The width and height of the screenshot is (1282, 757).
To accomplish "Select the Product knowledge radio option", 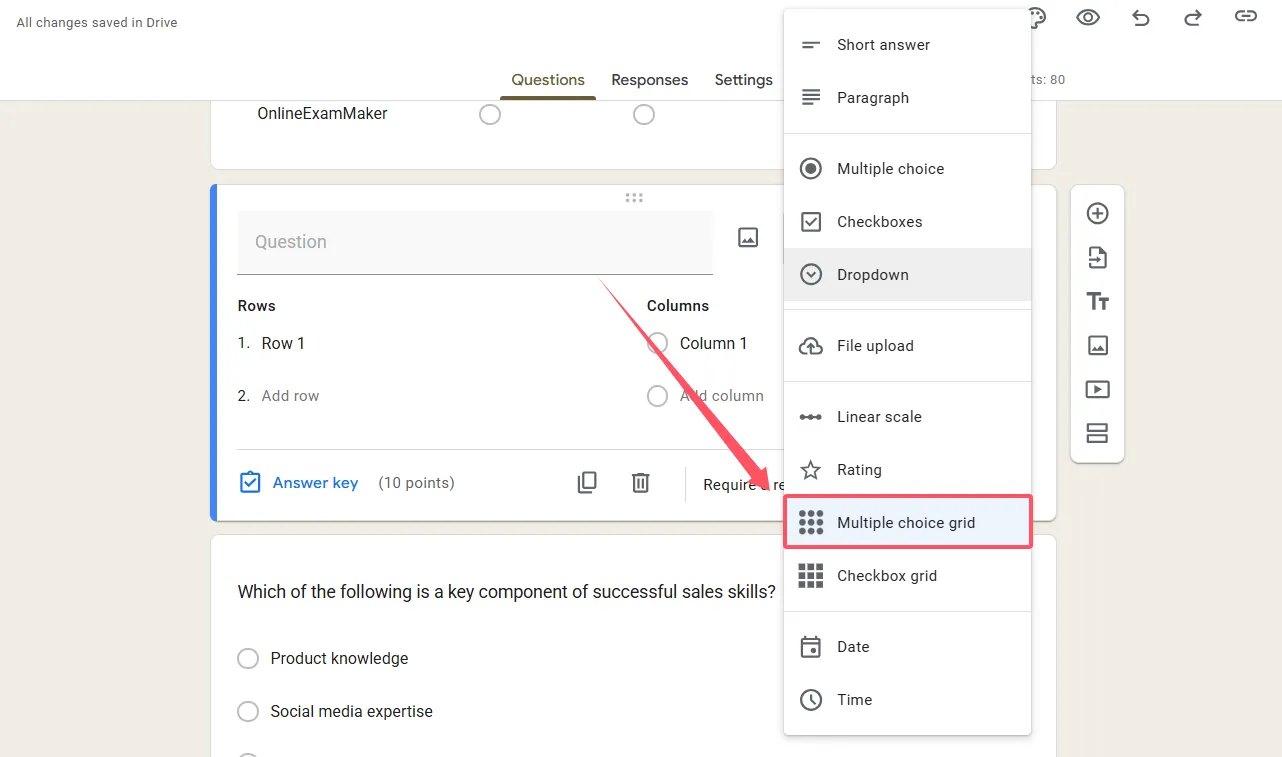I will pos(248,659).
